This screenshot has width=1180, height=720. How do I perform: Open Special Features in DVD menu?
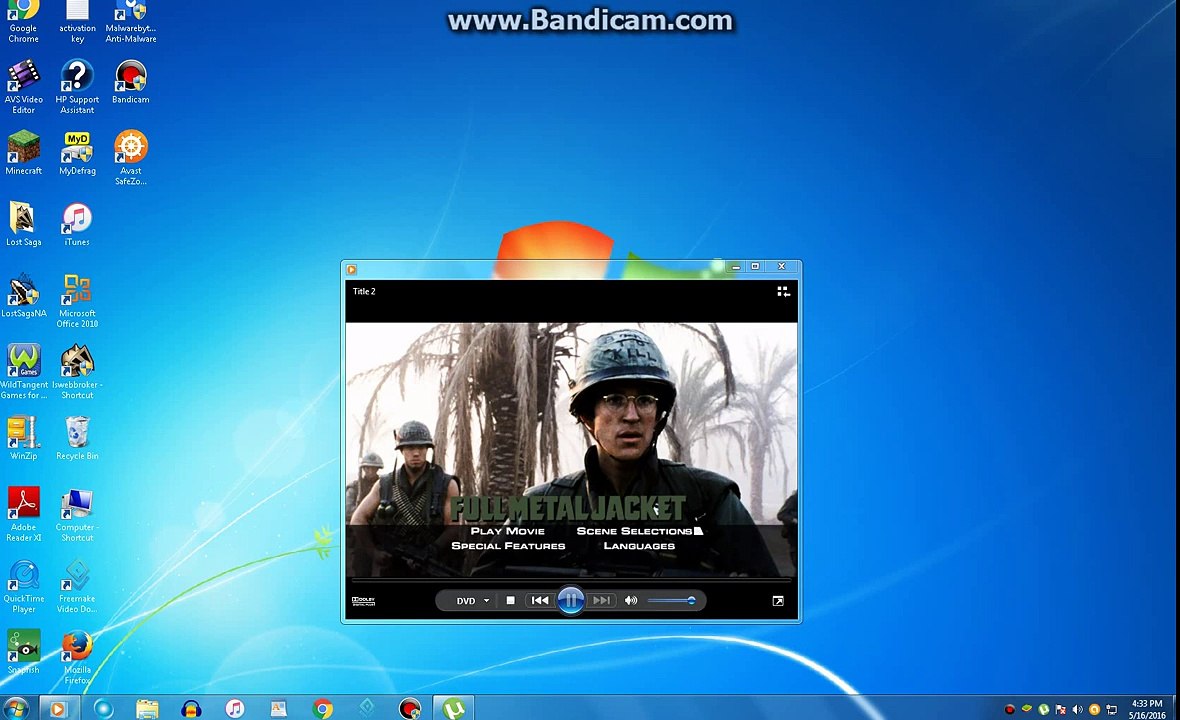[x=508, y=546]
